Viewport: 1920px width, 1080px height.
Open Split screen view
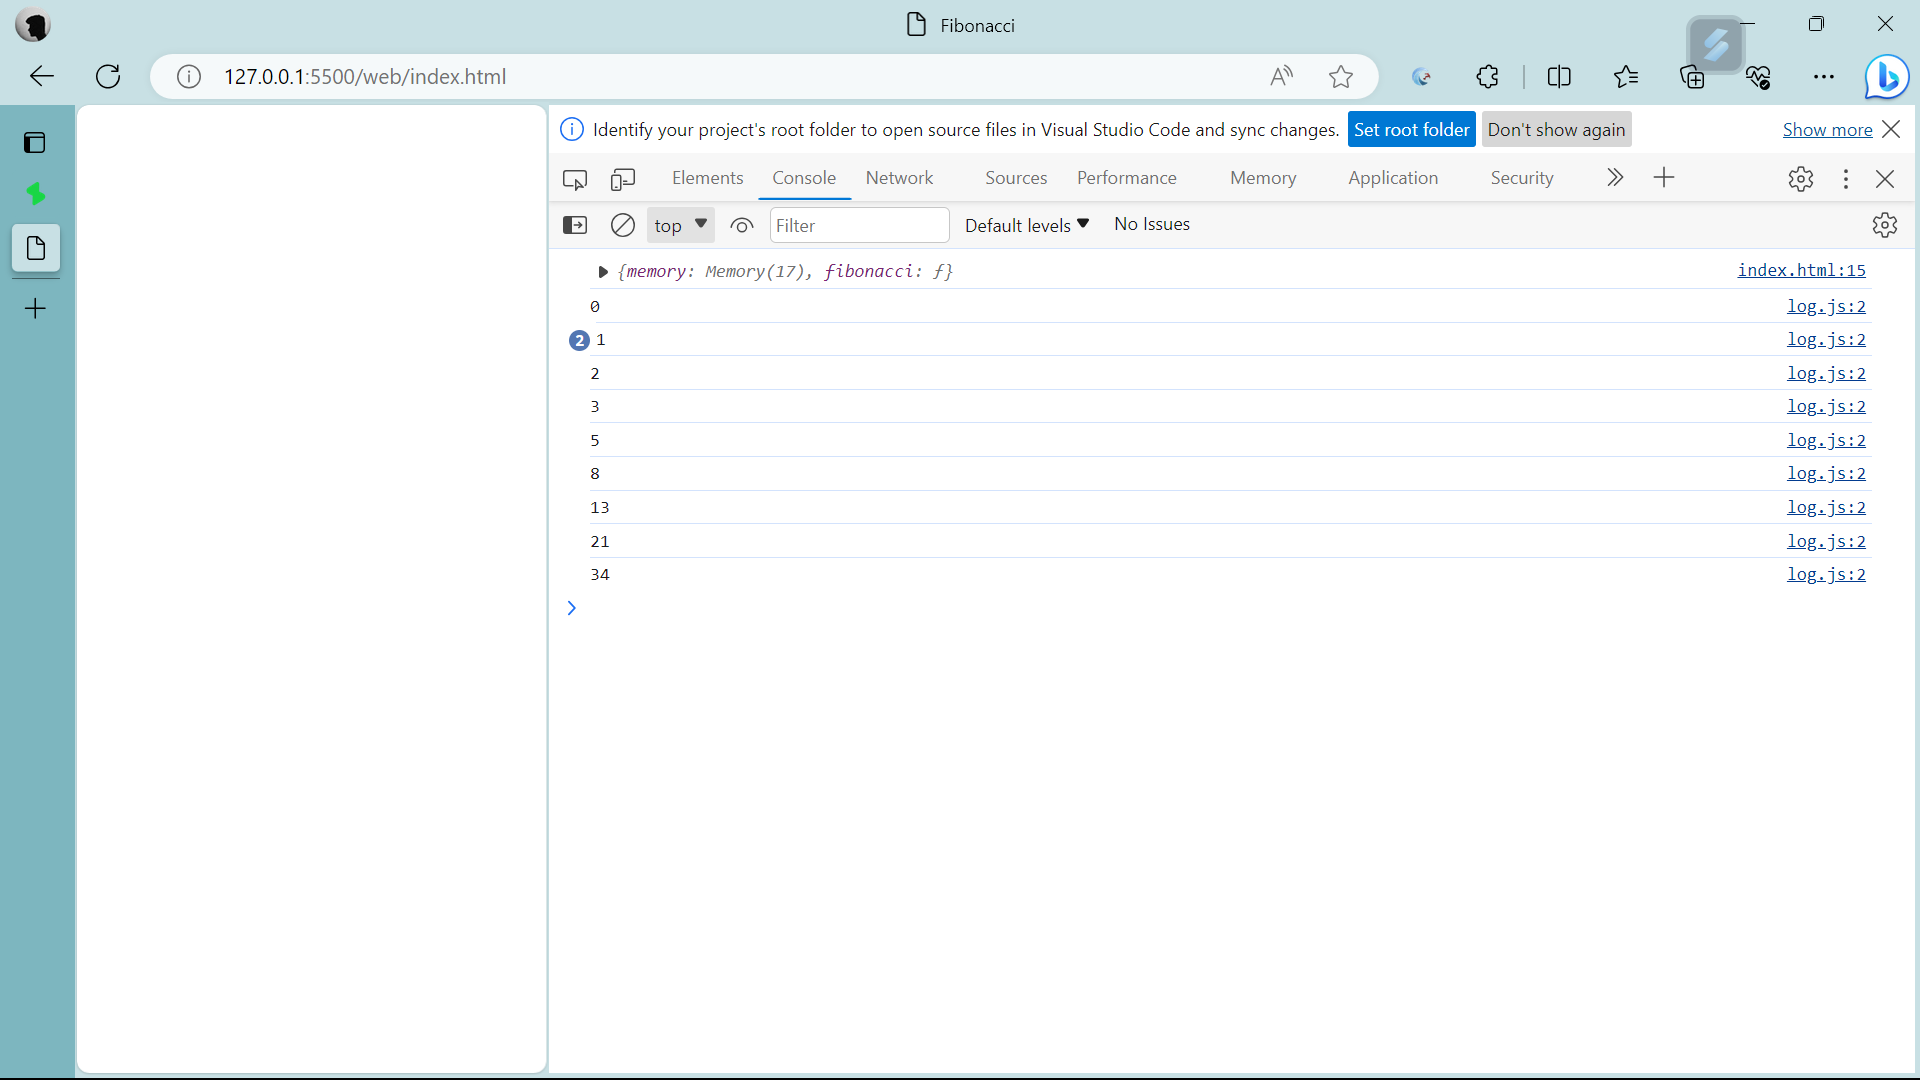point(1559,76)
